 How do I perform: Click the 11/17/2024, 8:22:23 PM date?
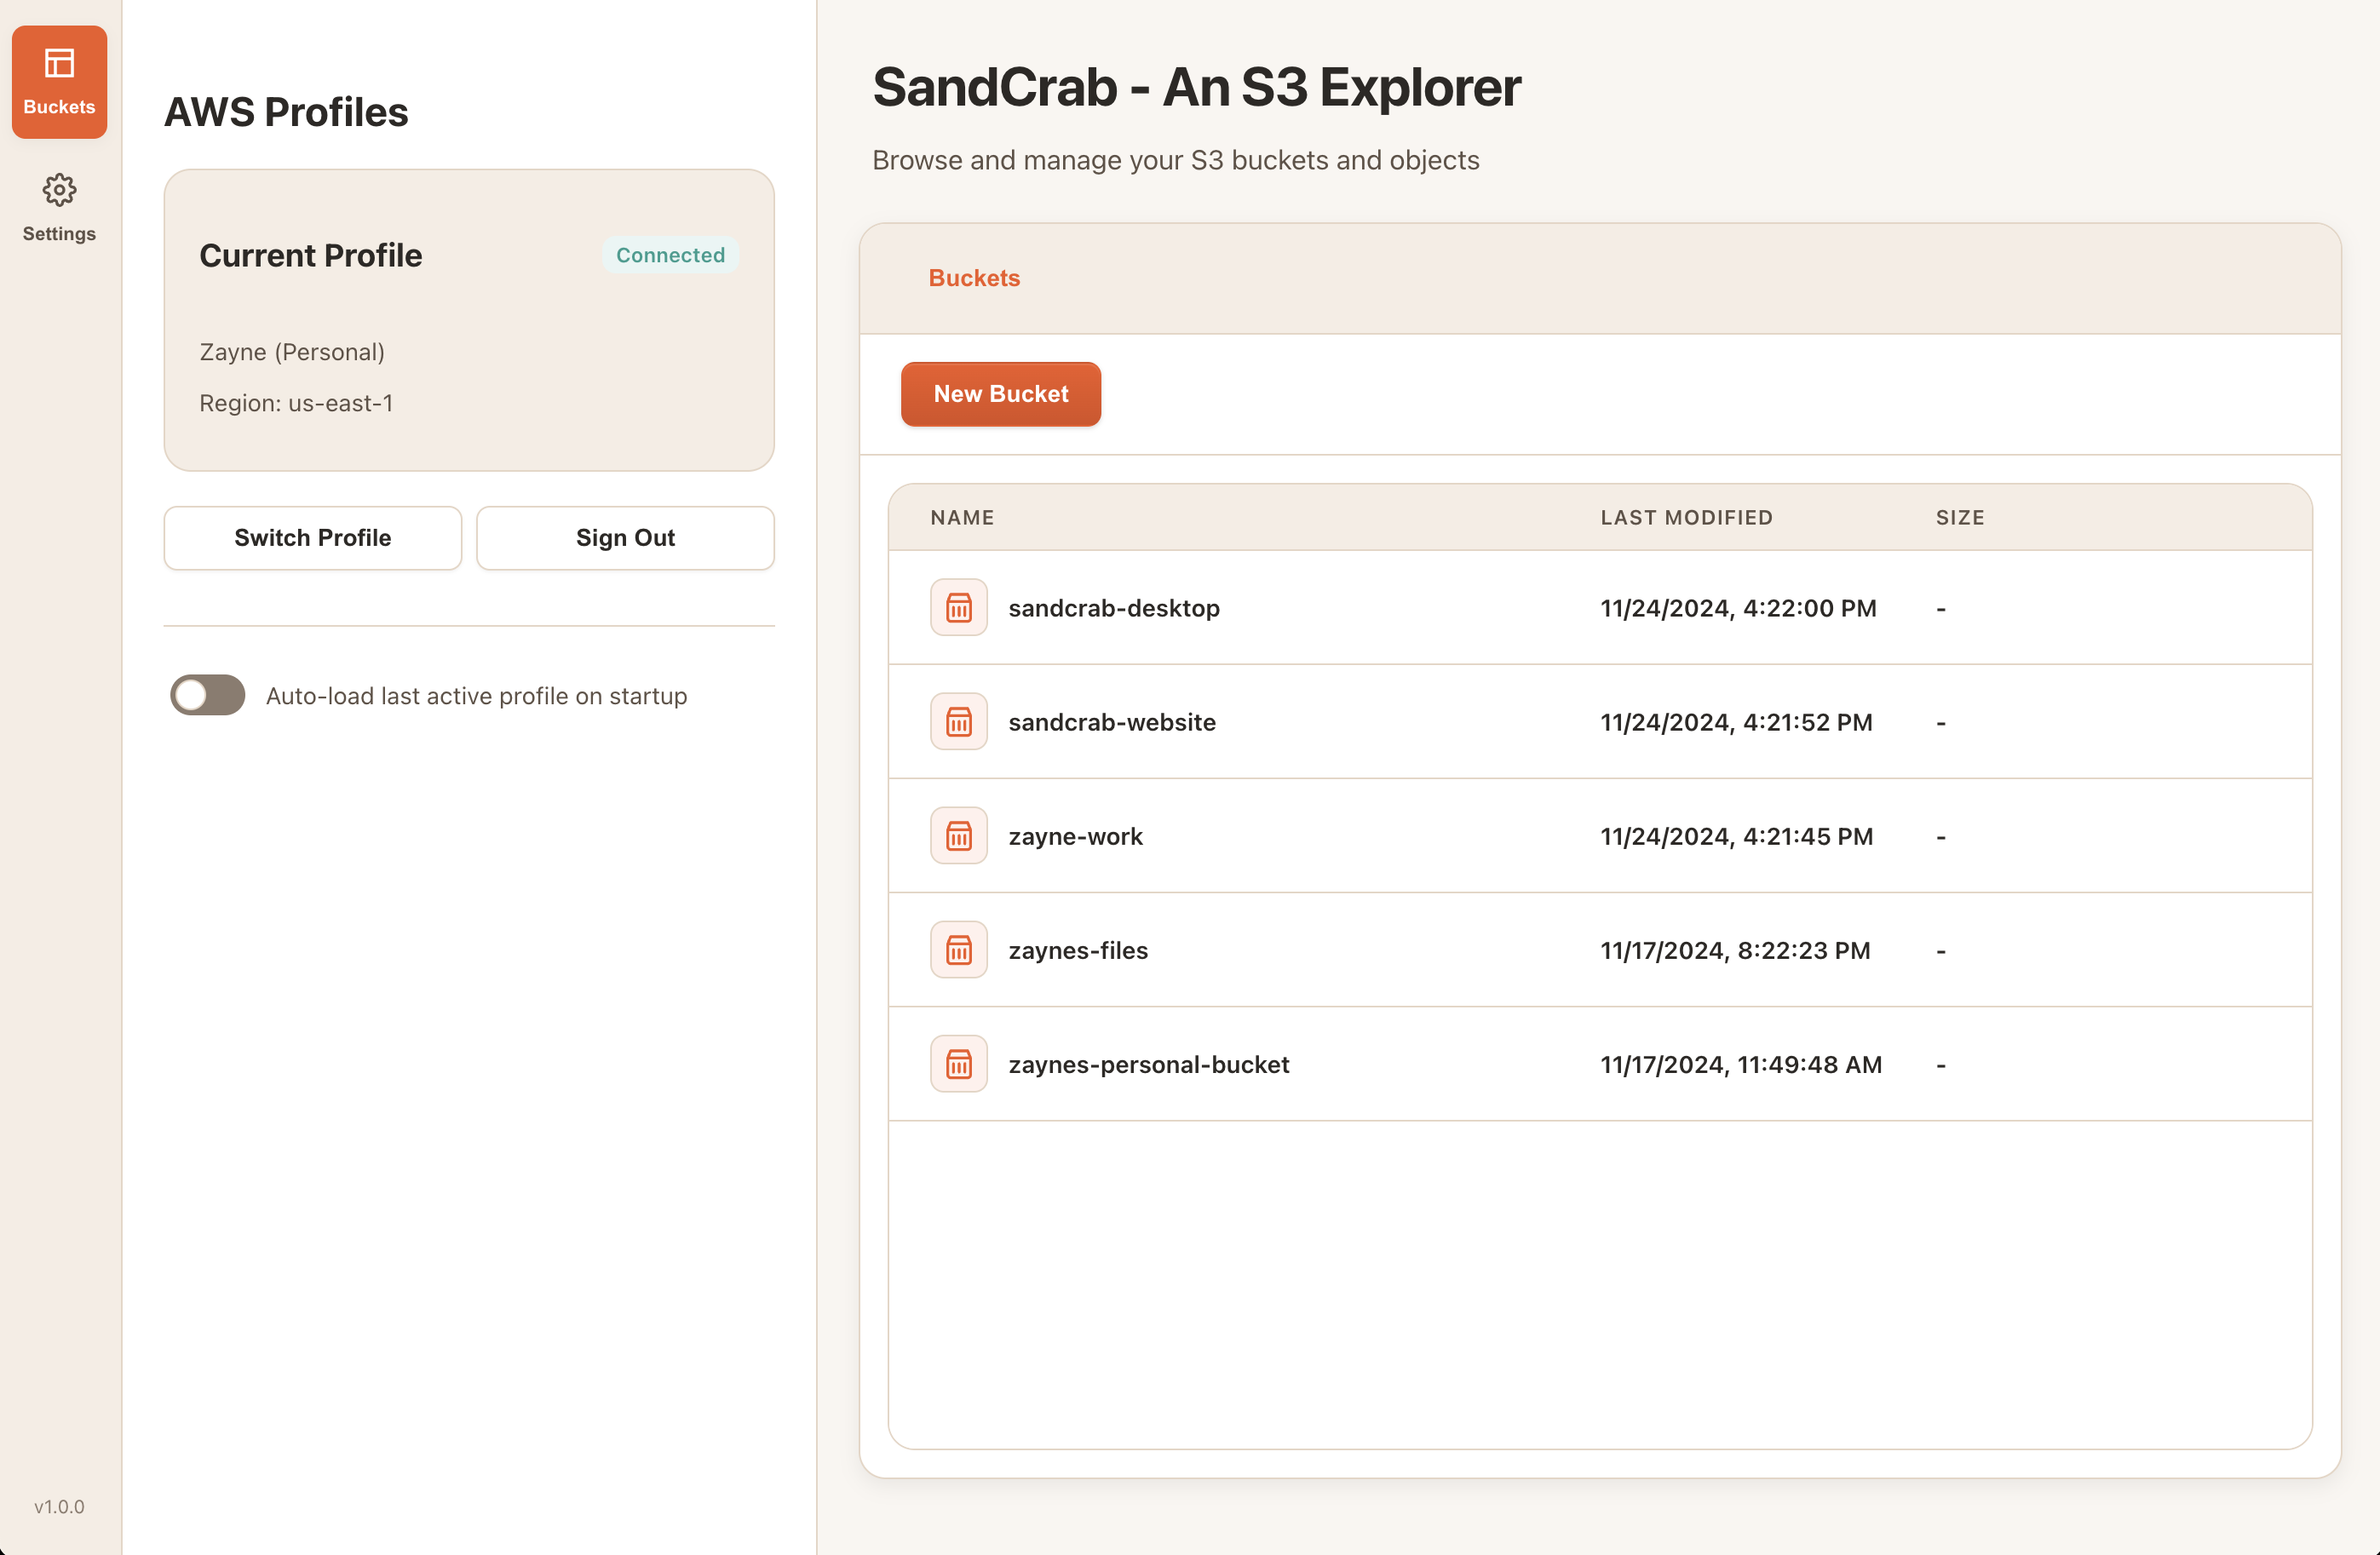[x=1735, y=950]
